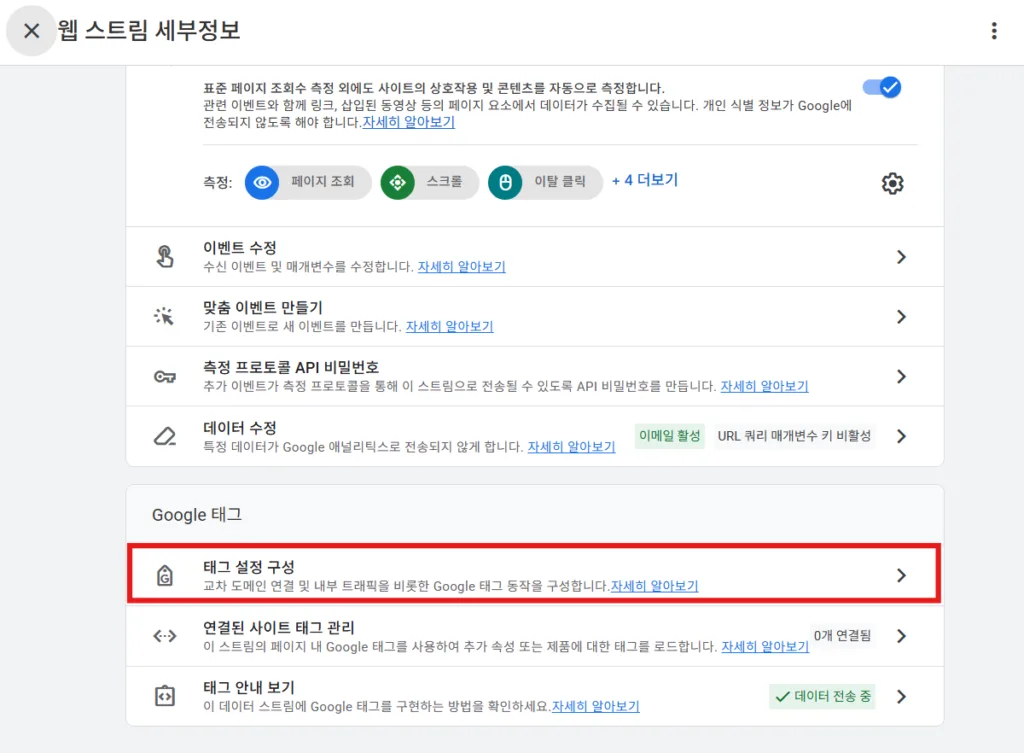1024x753 pixels.
Task: Open the 이벤트 수정 row title
Action: (240, 248)
